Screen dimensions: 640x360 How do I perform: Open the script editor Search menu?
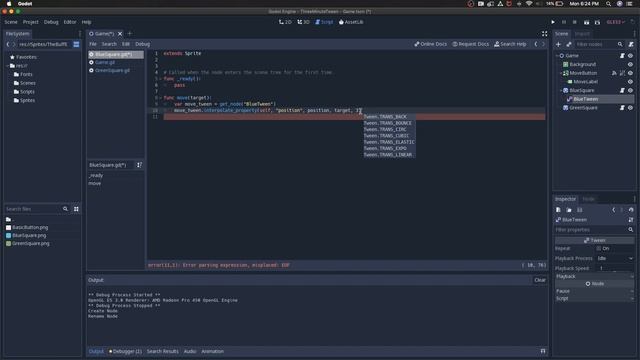click(x=109, y=44)
